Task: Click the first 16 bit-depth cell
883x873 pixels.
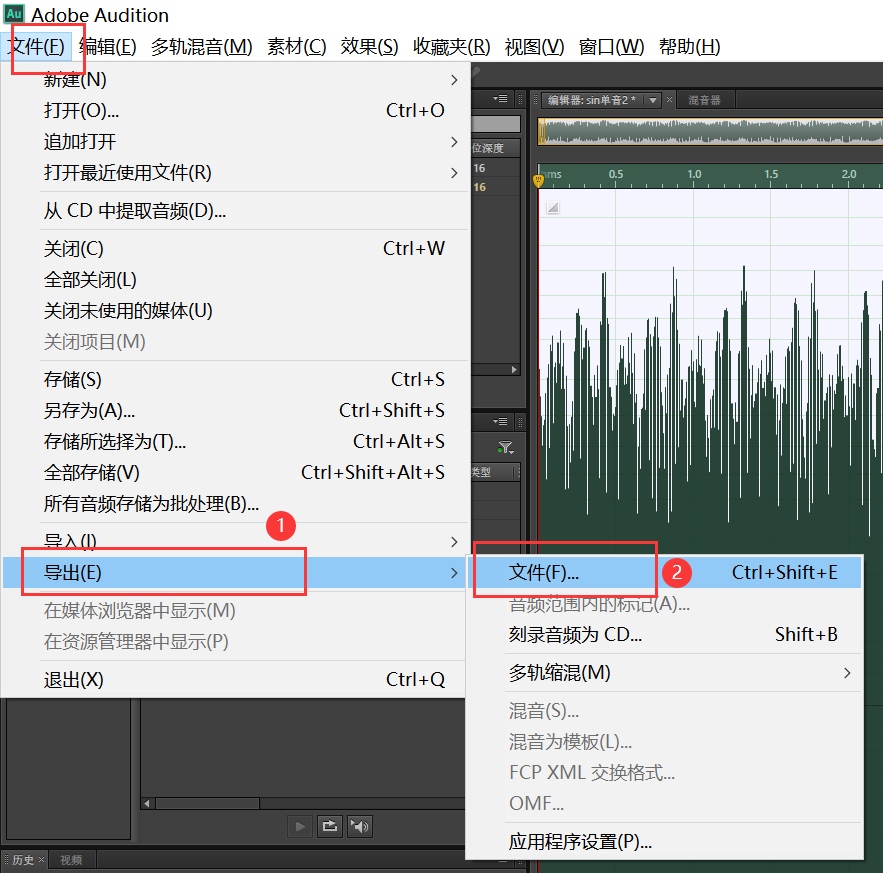Action: (x=479, y=168)
